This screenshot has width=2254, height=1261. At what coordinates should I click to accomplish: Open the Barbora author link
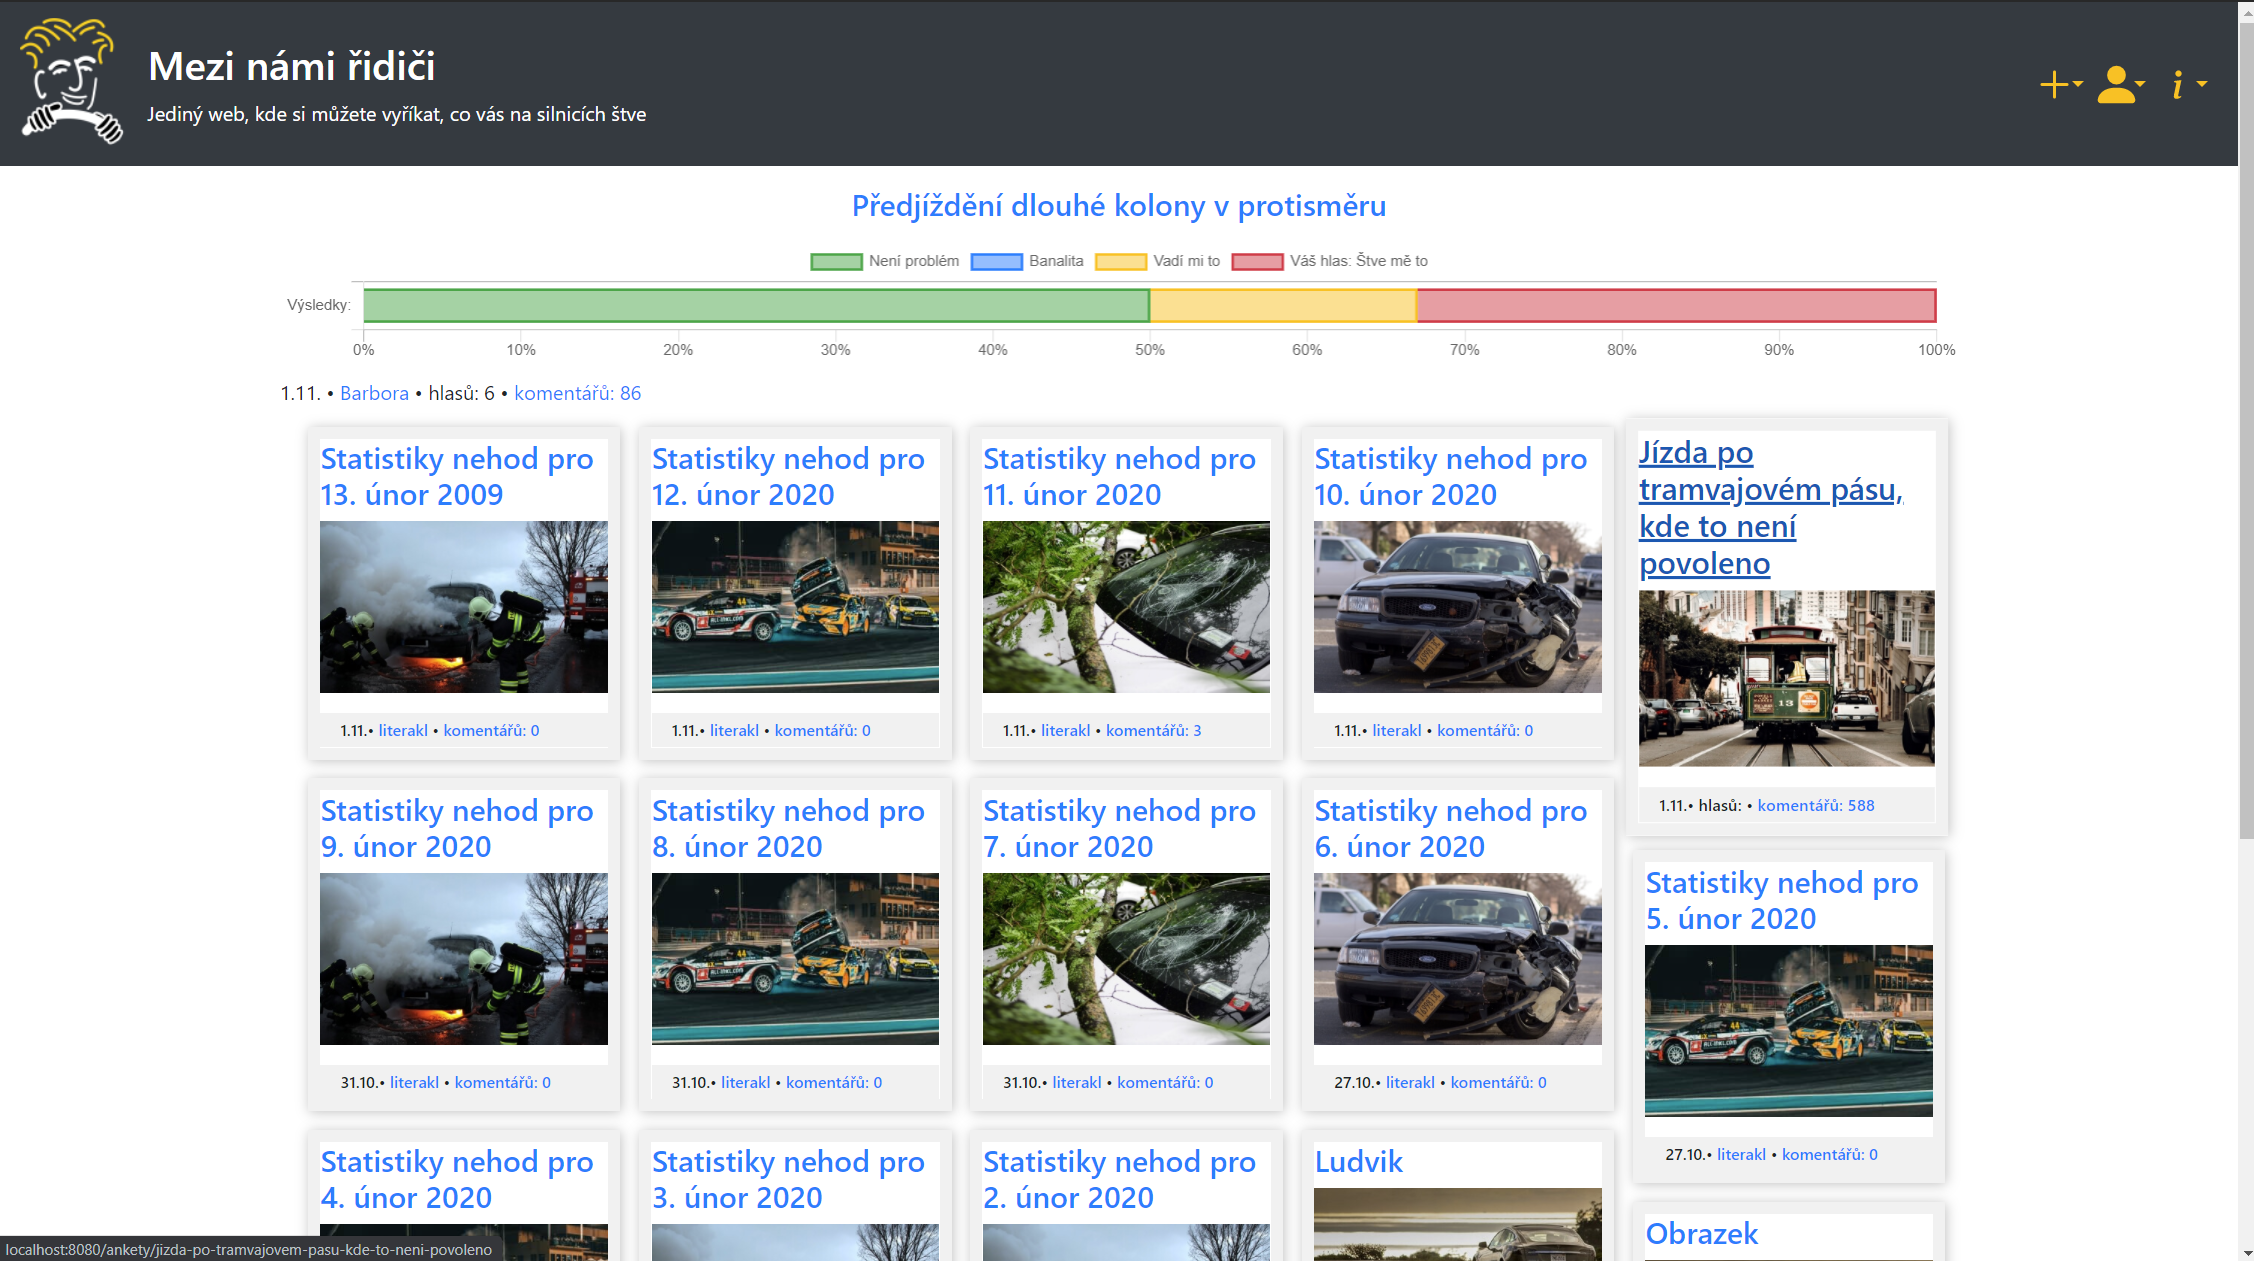tap(373, 393)
